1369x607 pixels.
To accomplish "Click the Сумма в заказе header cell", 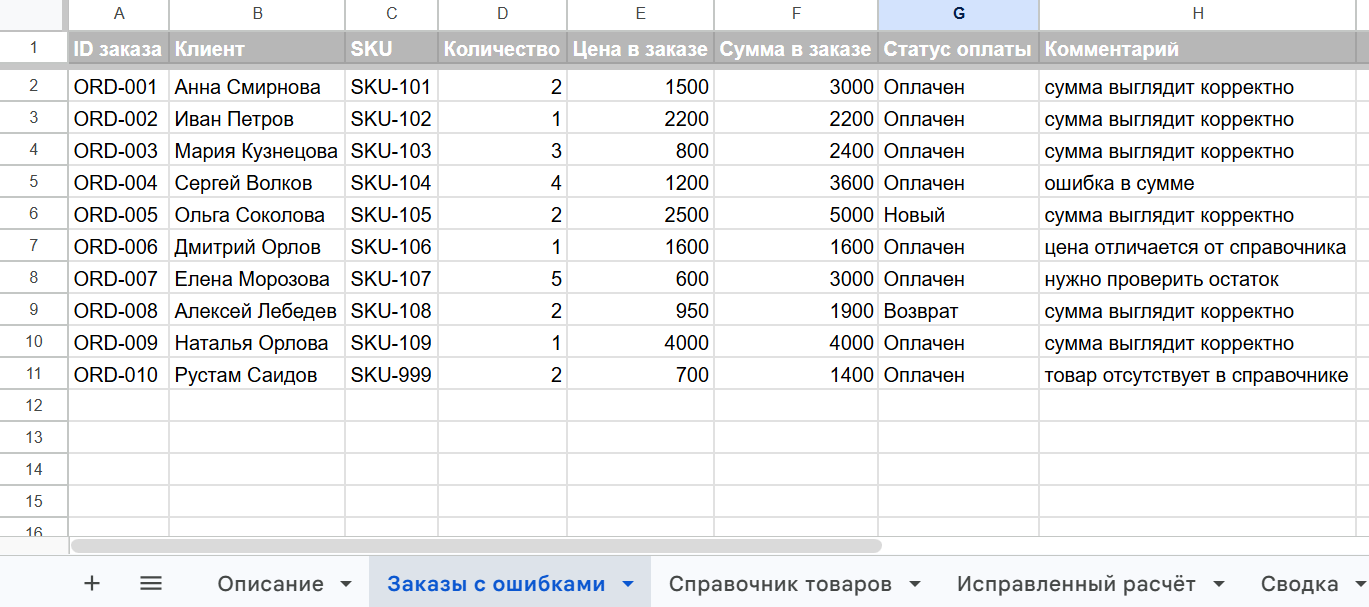I will 796,48.
